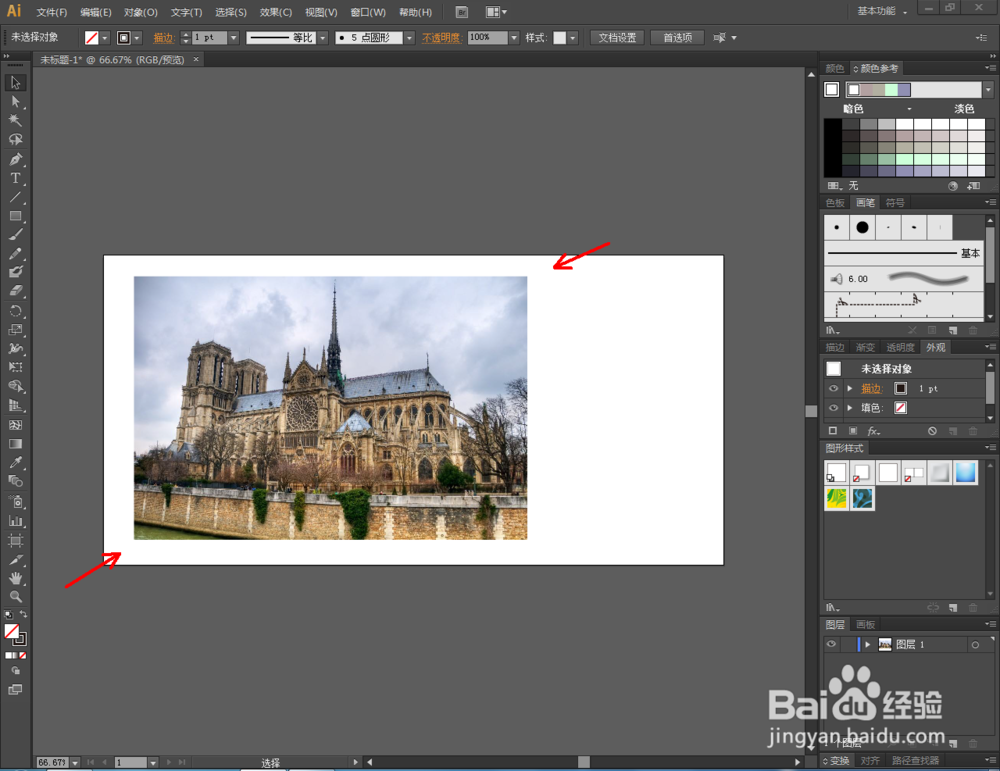Select the Gradient tool

(x=15, y=444)
